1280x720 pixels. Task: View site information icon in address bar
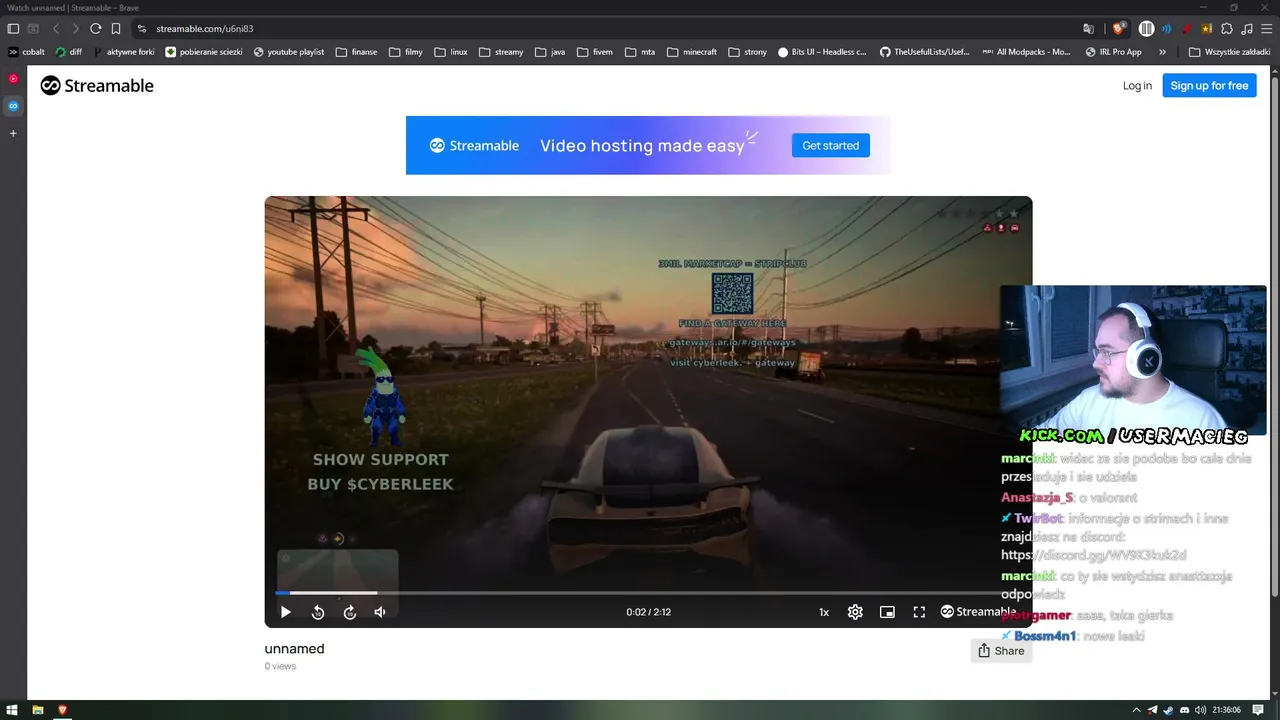(x=141, y=29)
